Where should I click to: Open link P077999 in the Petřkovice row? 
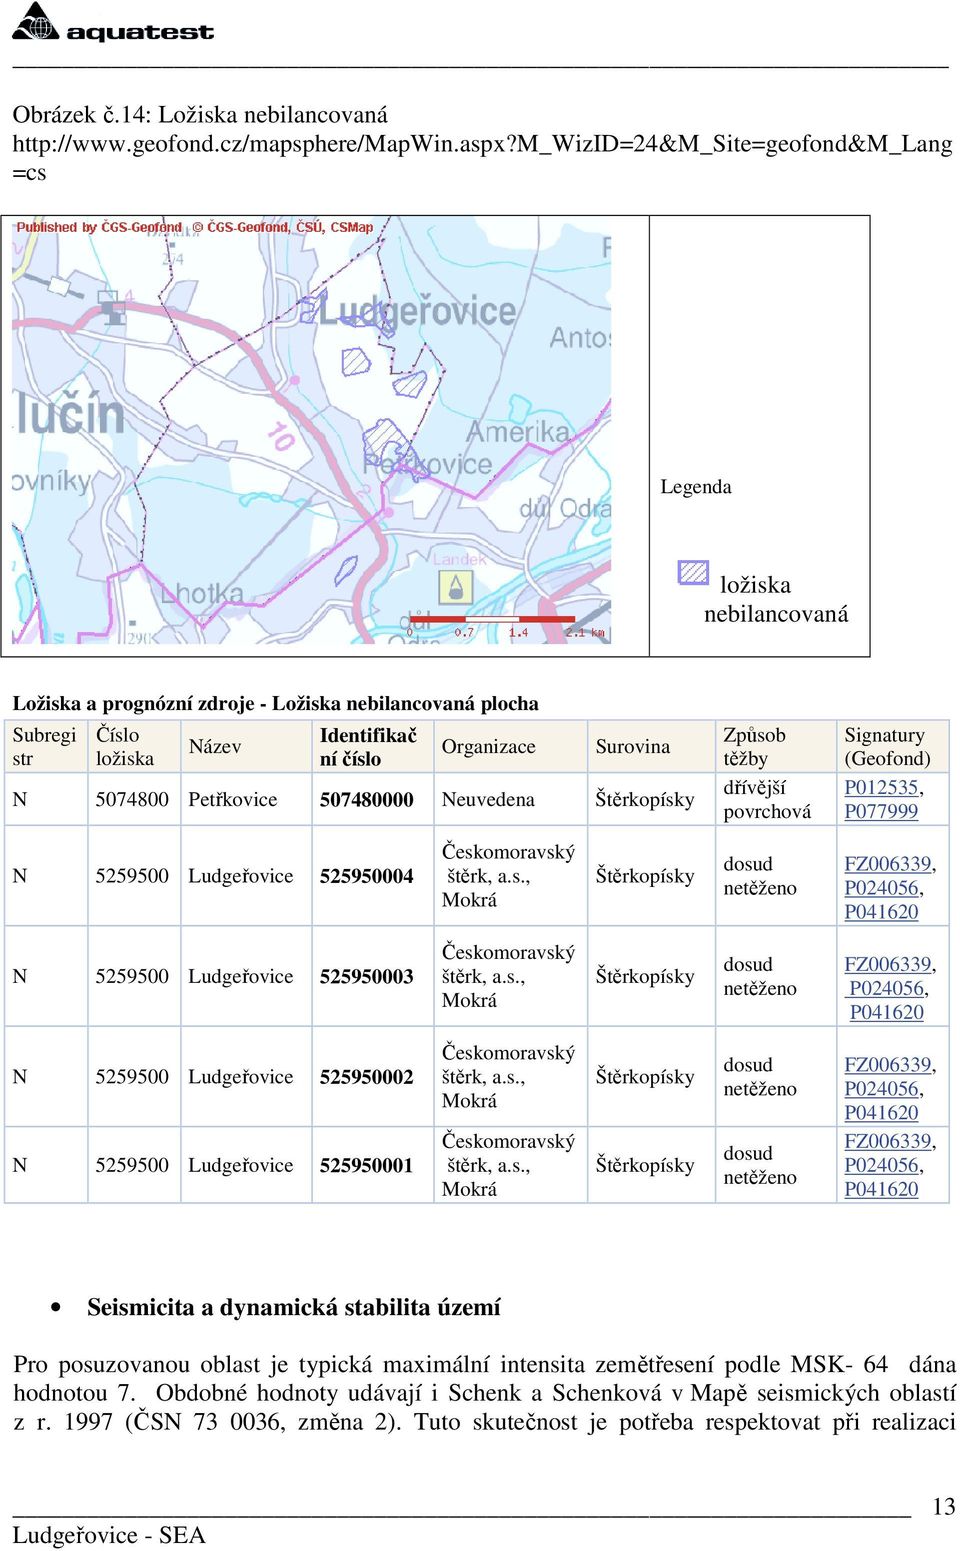point(881,811)
